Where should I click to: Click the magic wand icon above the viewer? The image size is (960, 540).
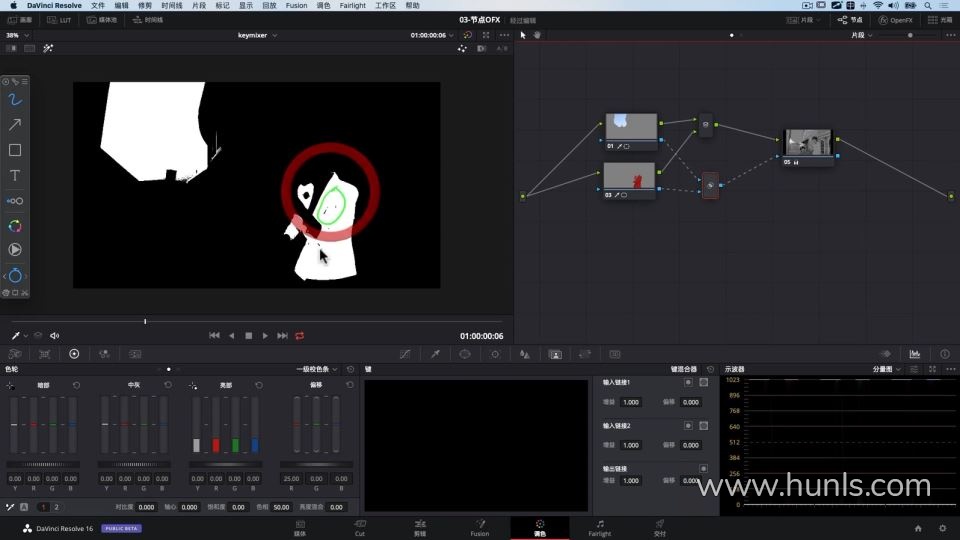48,48
